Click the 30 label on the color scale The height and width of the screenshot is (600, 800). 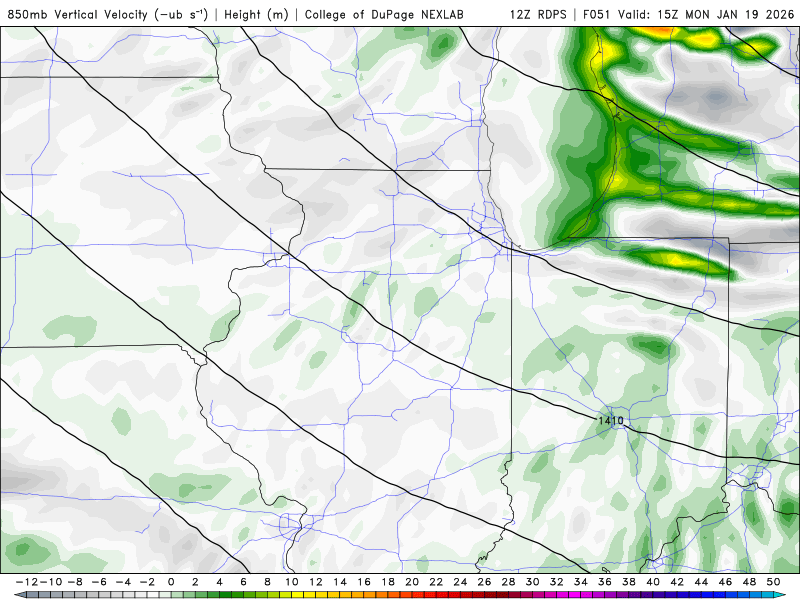533,582
